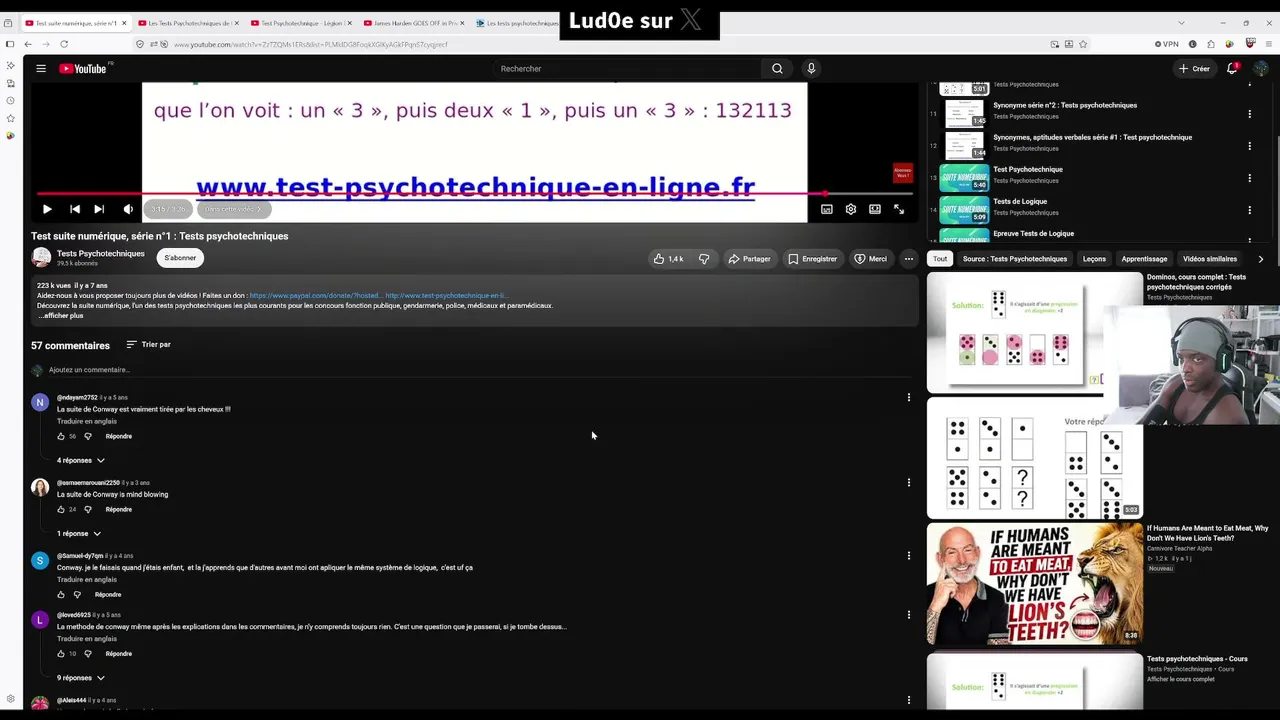Open the Tests Psychotechniques channel name
1280x720 pixels.
click(x=101, y=254)
